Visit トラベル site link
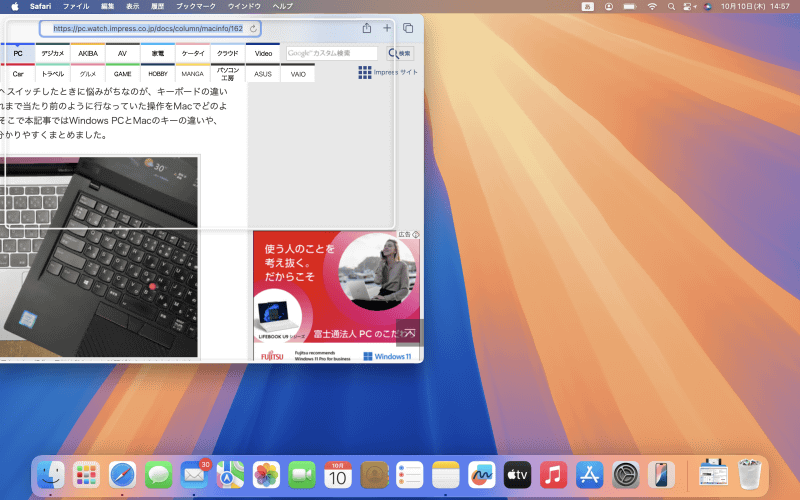 [x=53, y=73]
